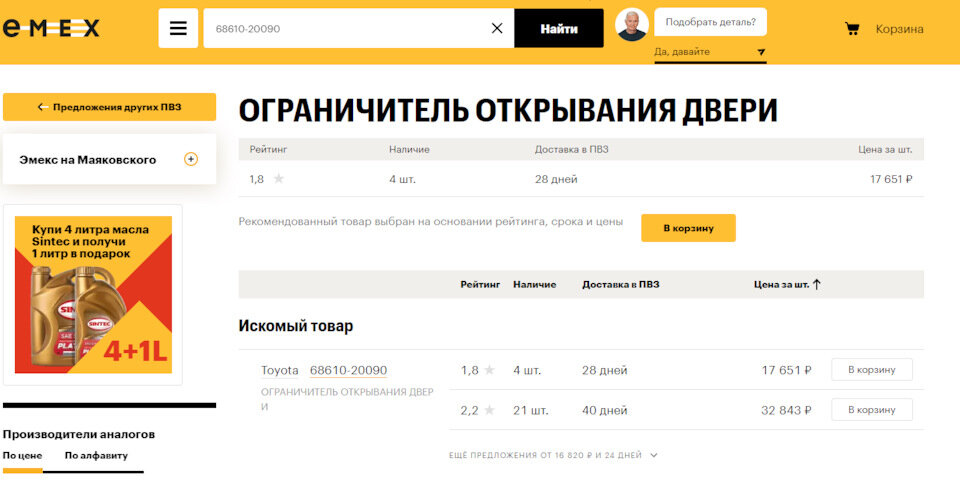Click the Toyota brand link
The height and width of the screenshot is (482, 960).
pos(280,371)
